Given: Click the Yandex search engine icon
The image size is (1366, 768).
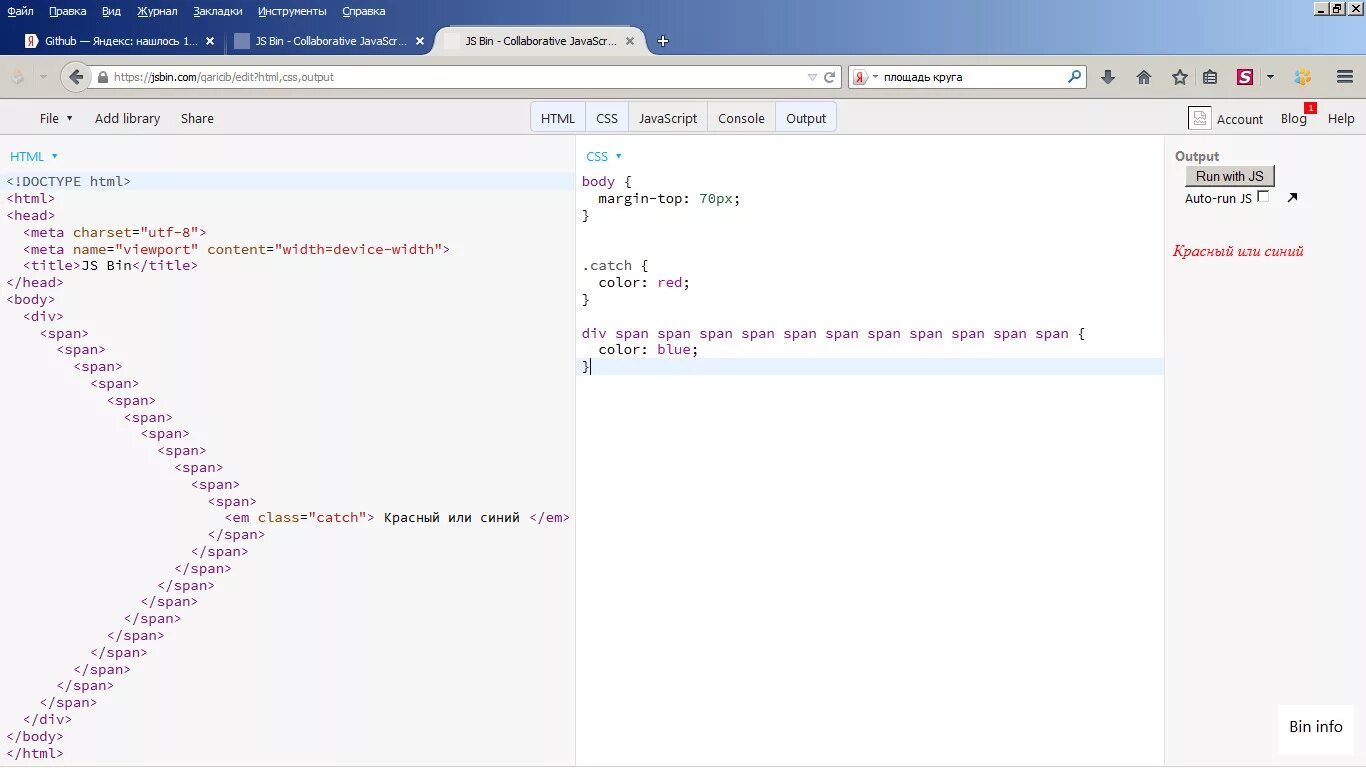Looking at the screenshot, I should pyautogui.click(x=860, y=77).
